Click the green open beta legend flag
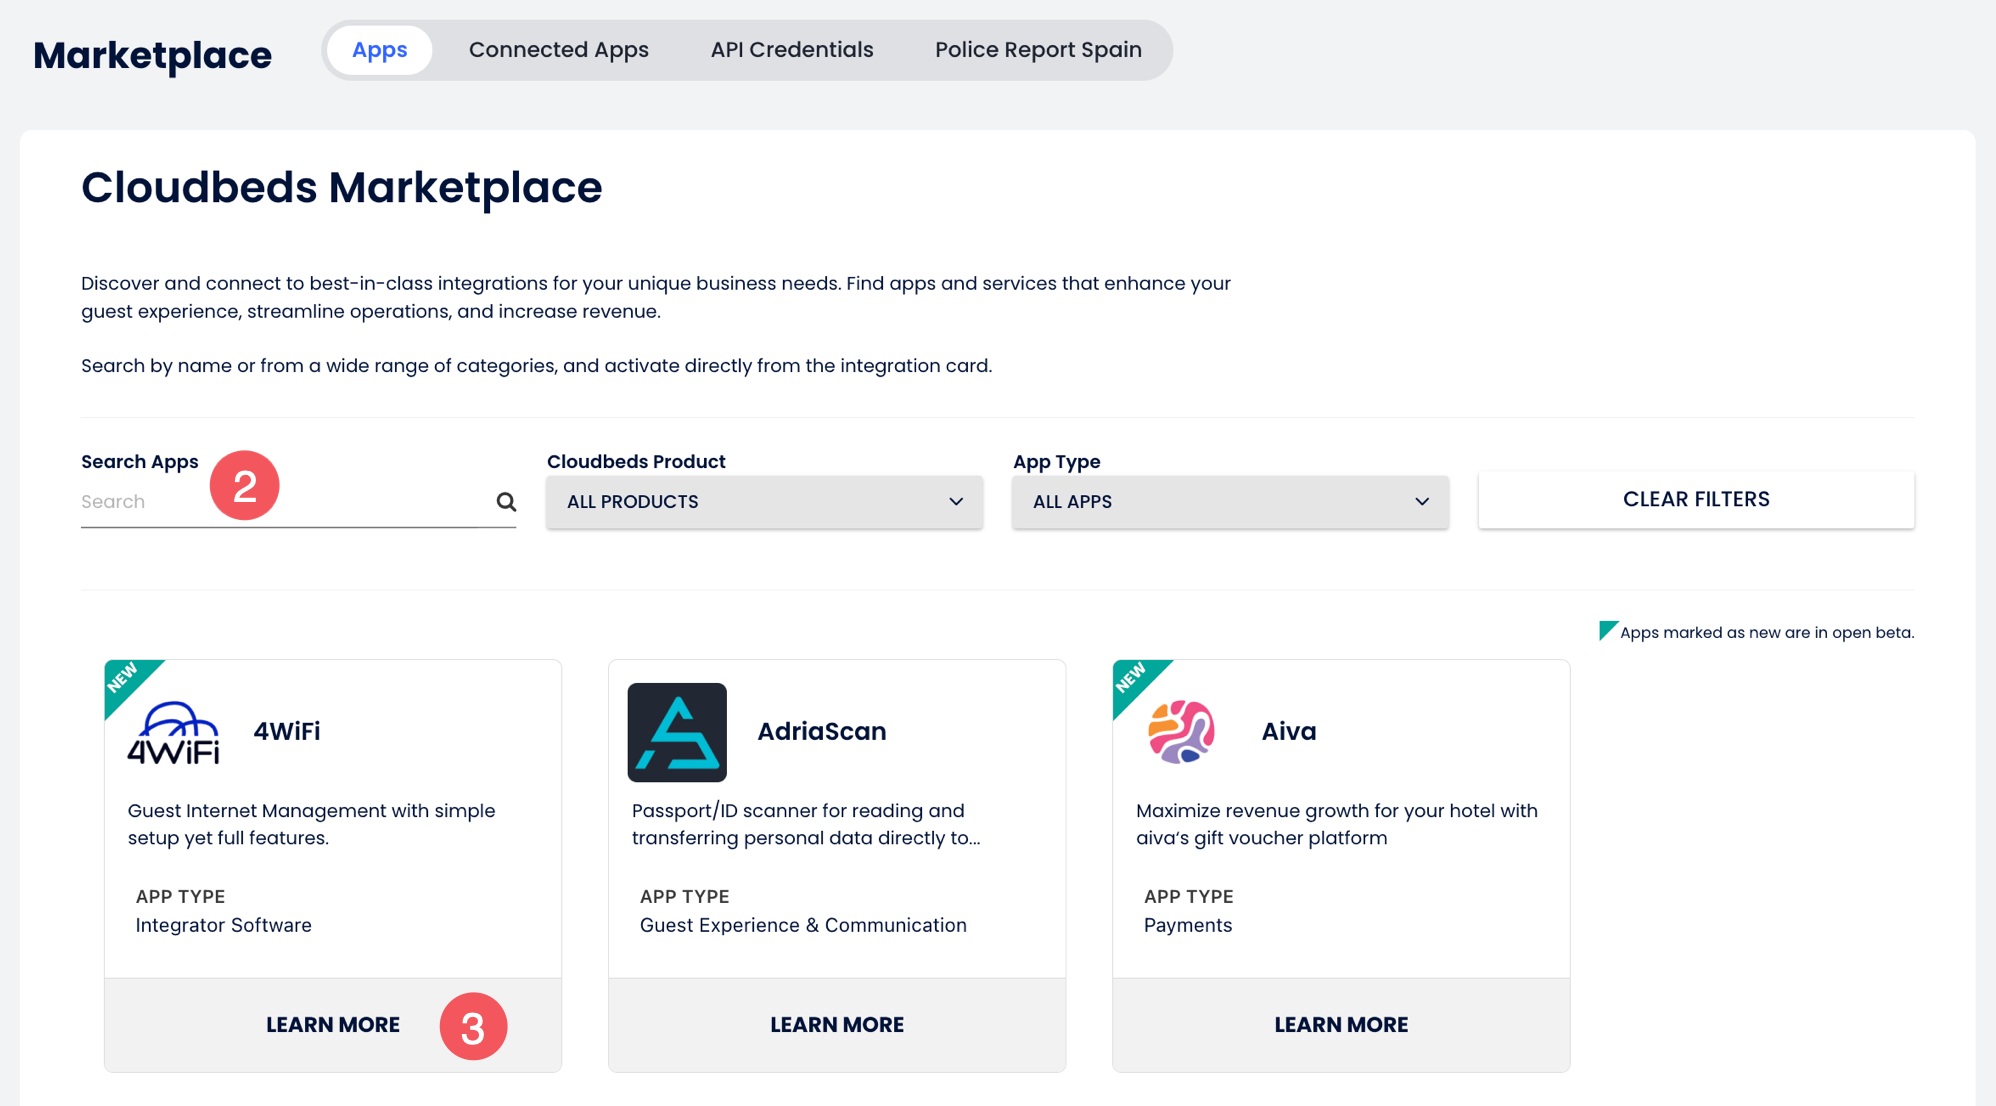 1606,630
